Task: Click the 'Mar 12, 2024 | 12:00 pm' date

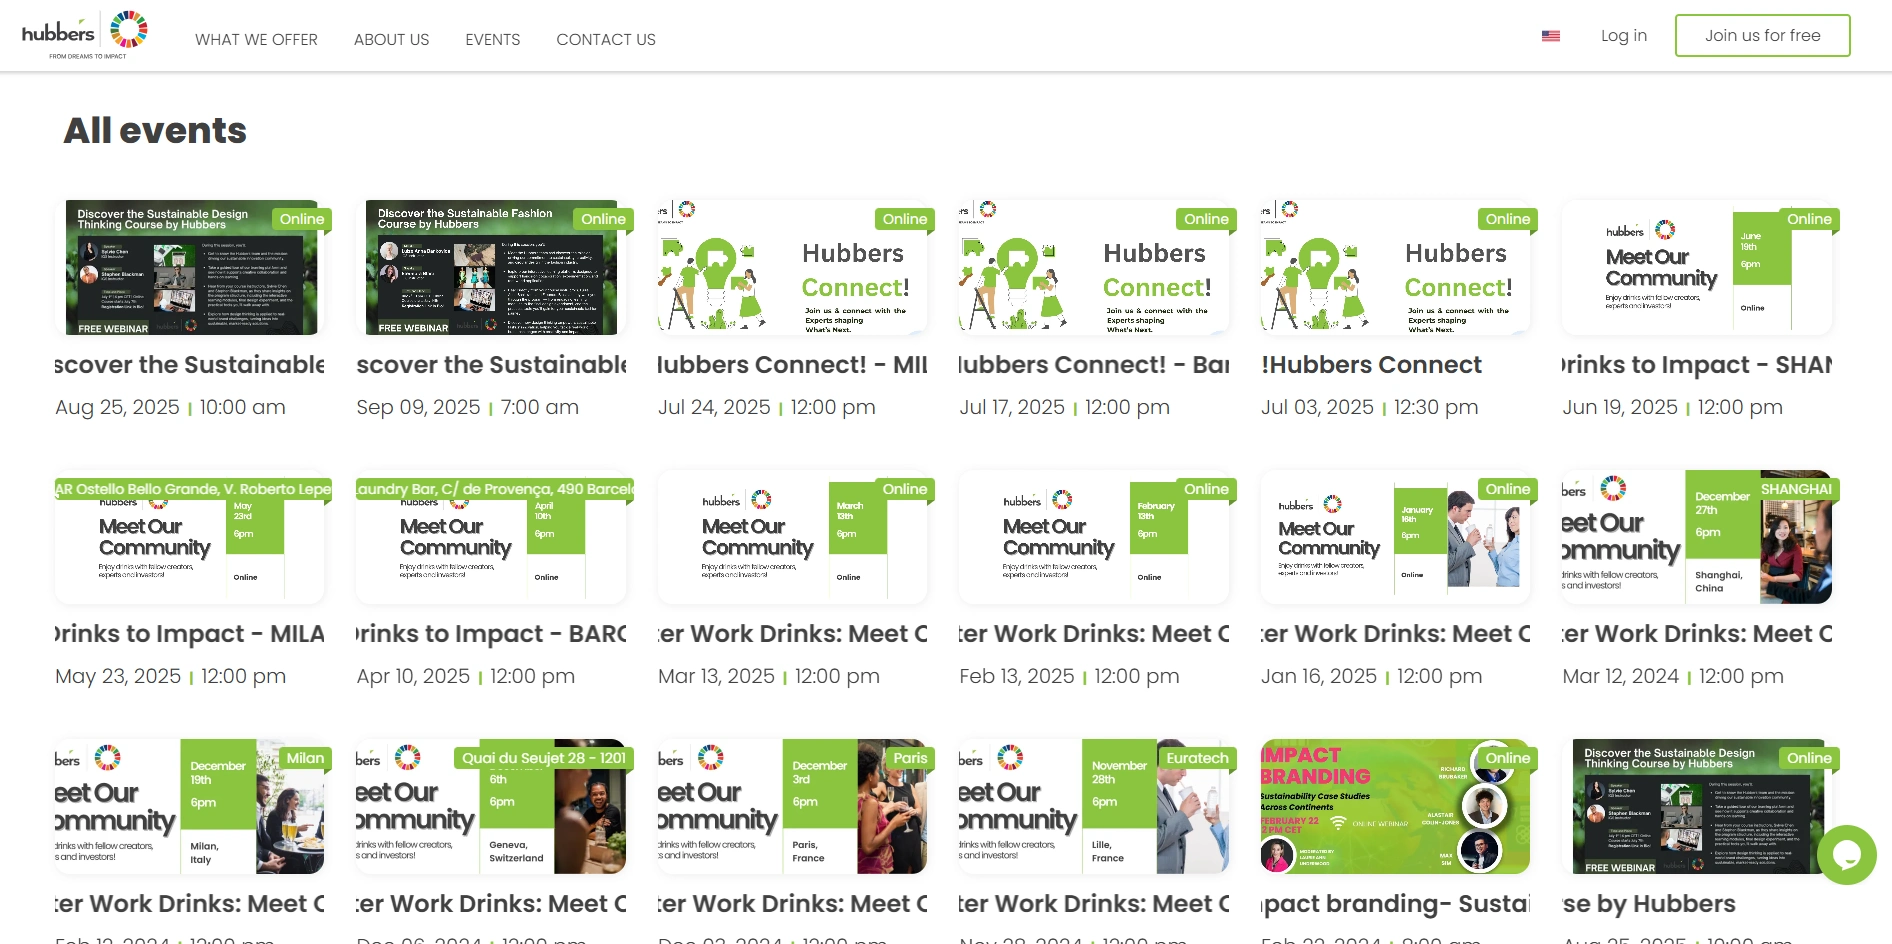Action: tap(1673, 676)
